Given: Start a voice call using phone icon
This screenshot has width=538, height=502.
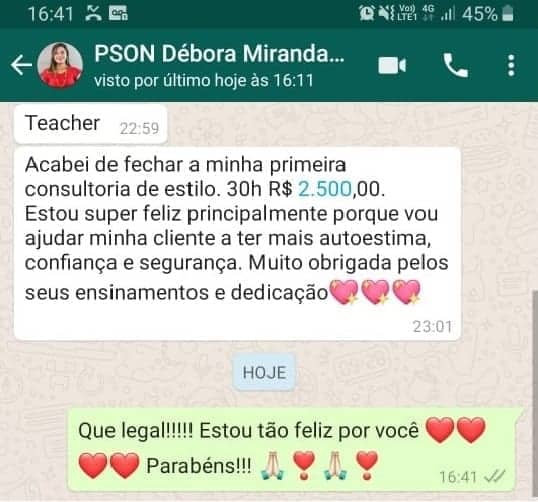Looking at the screenshot, I should click(x=456, y=65).
